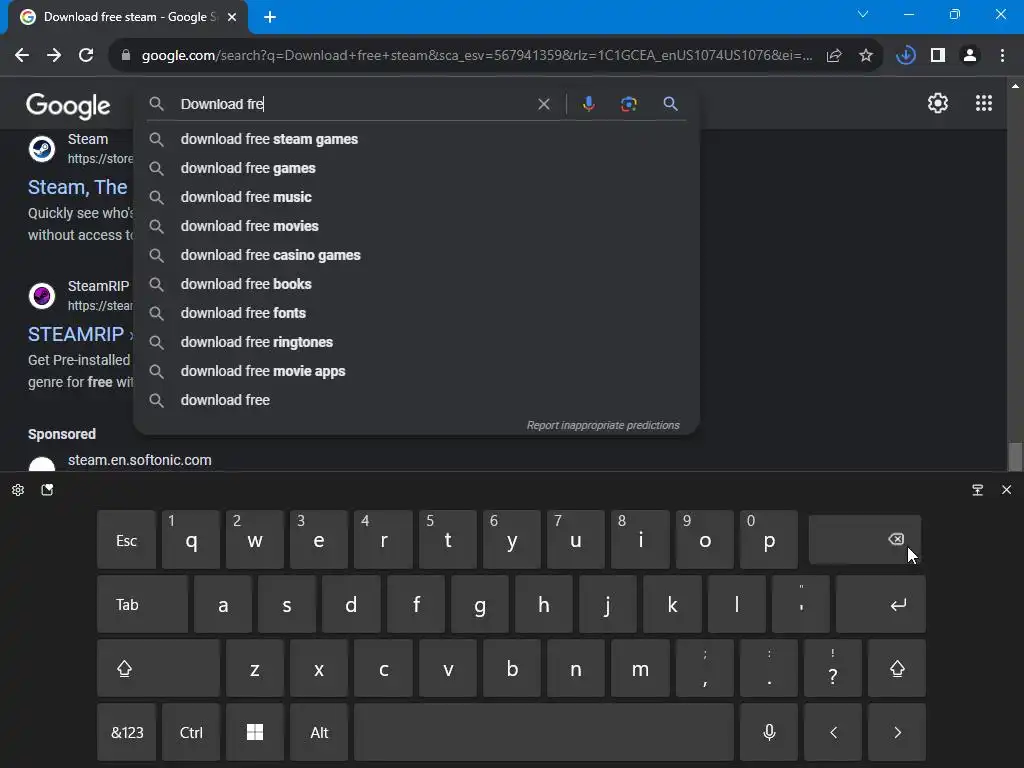Bookmark this page with the star icon
The height and width of the screenshot is (768, 1024).
[866, 56]
